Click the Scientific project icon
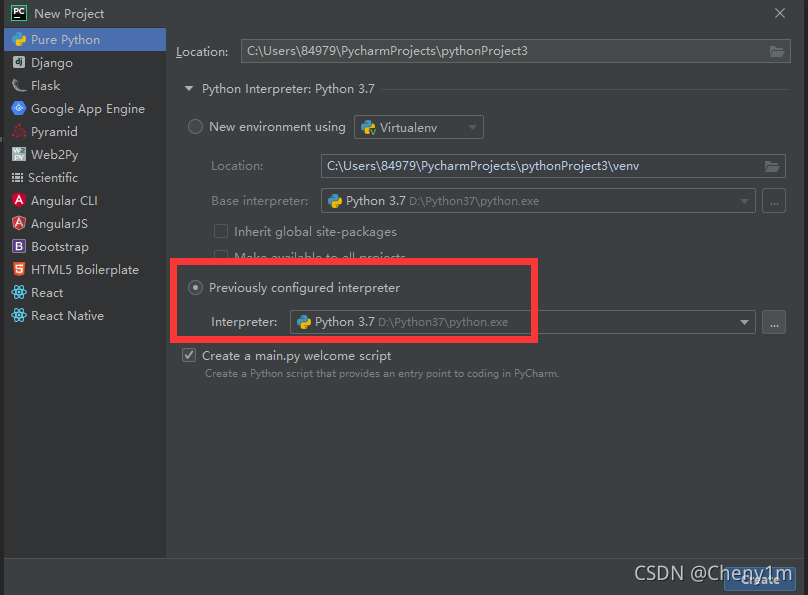Screen dimensions: 808x595 click(x=18, y=178)
